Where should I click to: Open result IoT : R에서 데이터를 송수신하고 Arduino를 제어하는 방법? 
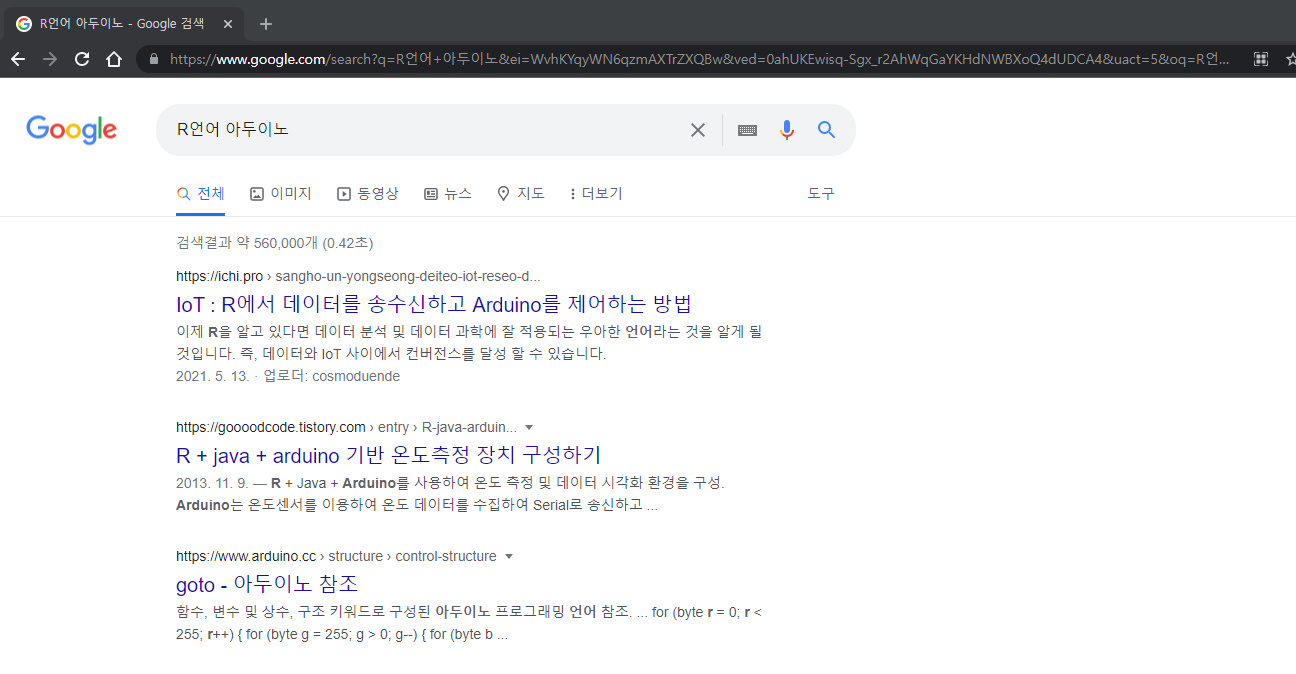pyautogui.click(x=434, y=304)
